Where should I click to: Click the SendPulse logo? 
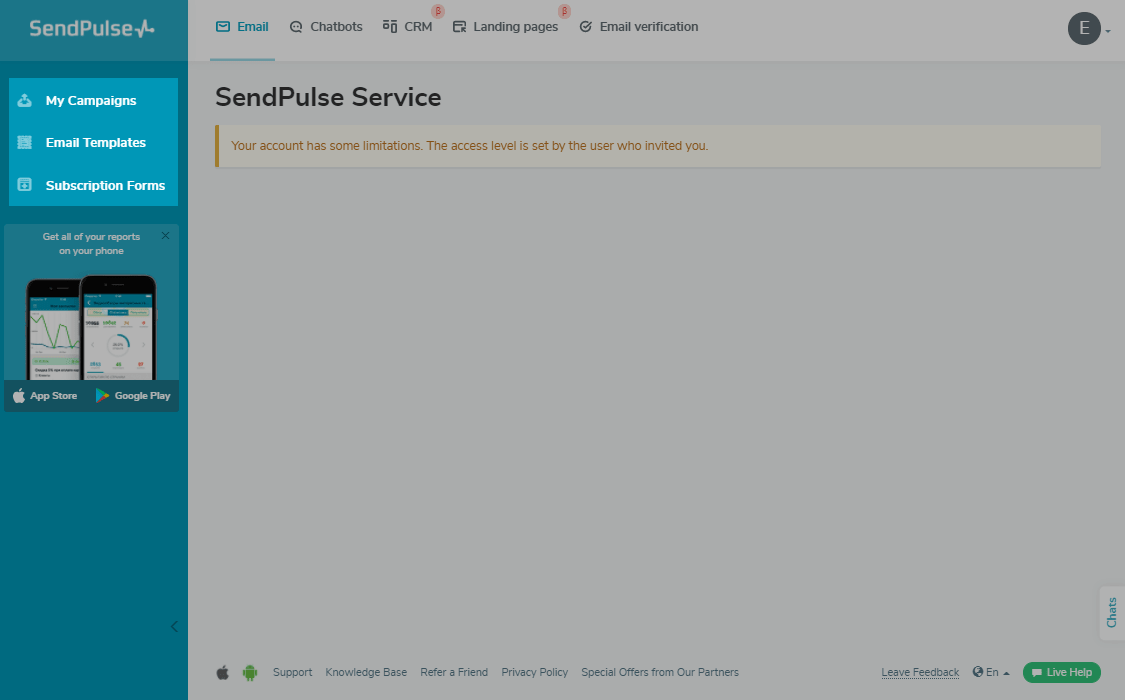click(92, 29)
